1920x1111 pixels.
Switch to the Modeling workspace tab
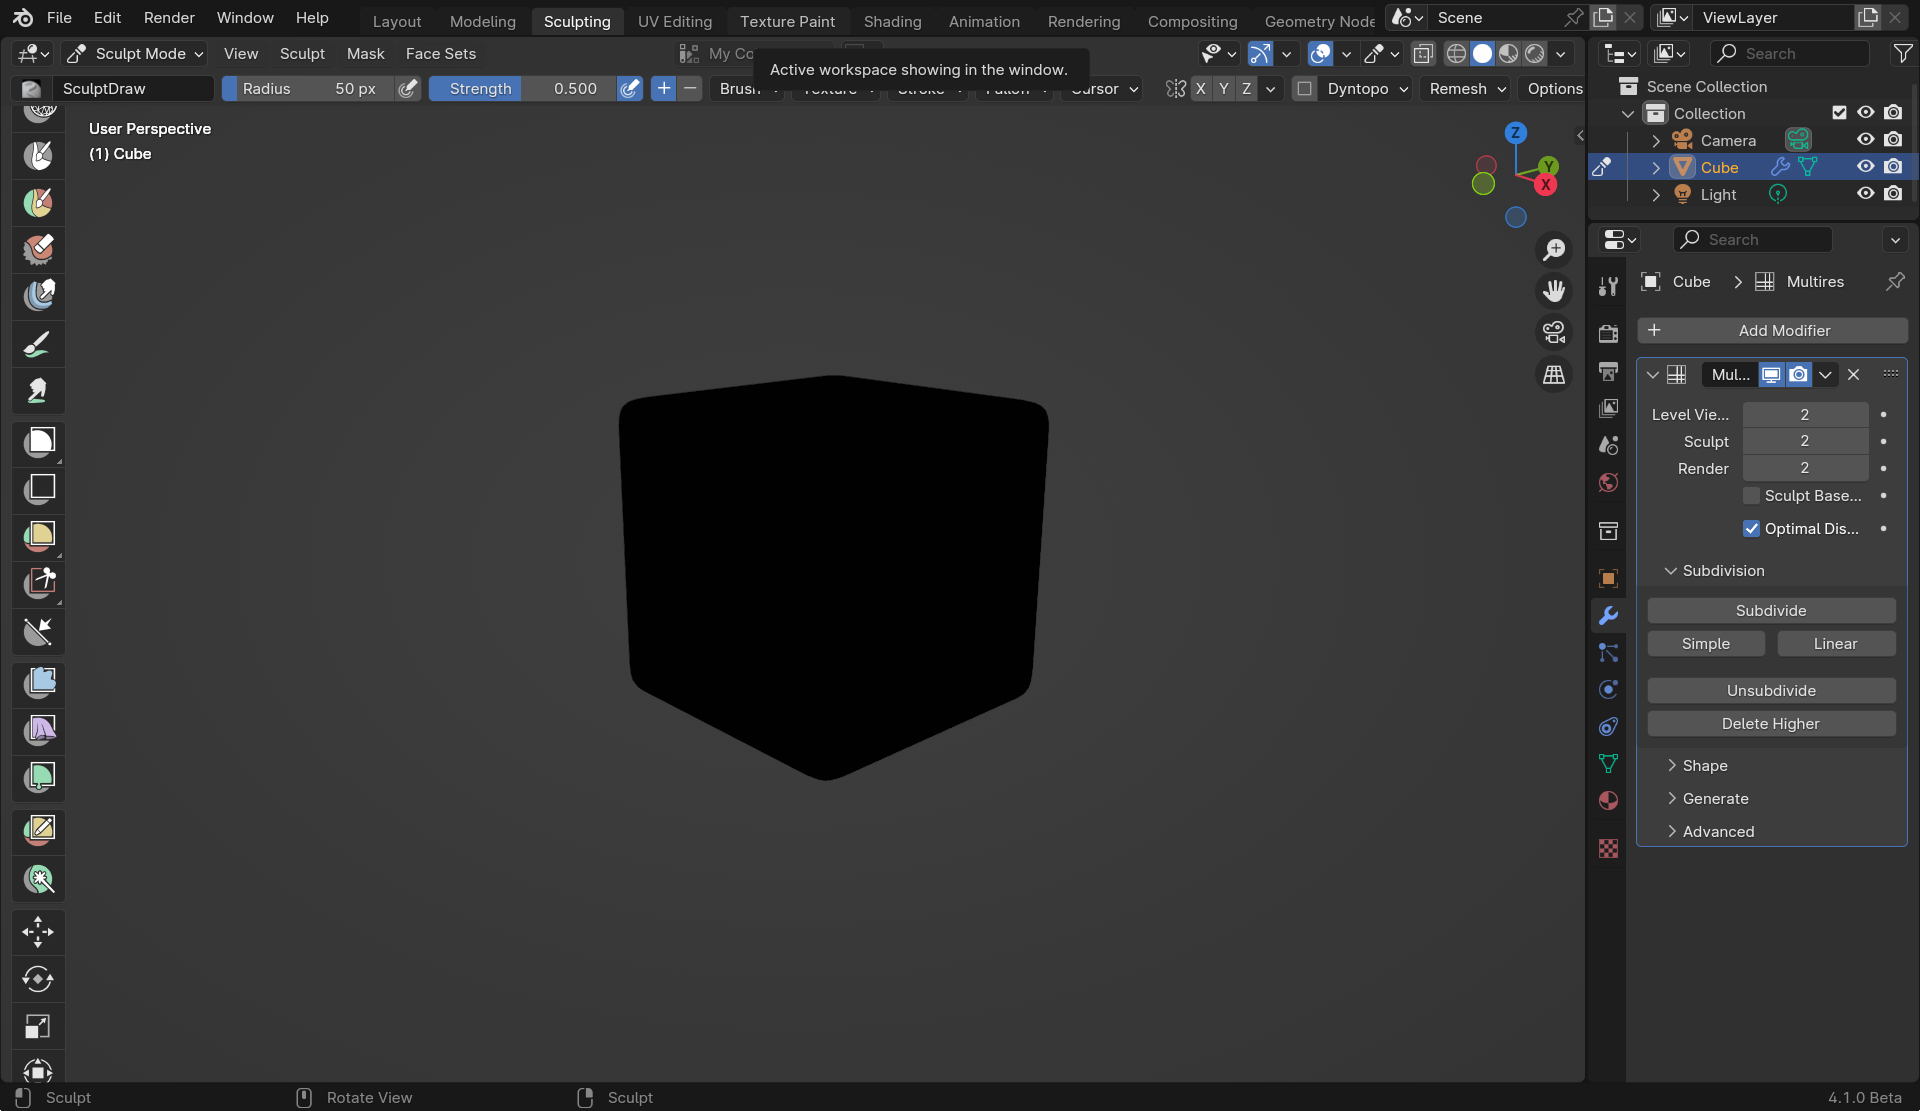pos(483,21)
